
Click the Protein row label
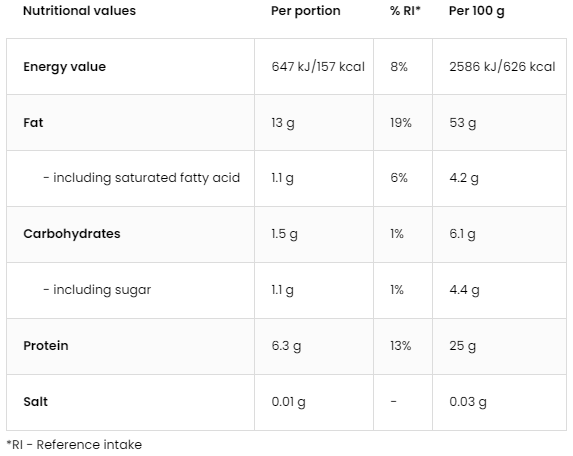(46, 346)
